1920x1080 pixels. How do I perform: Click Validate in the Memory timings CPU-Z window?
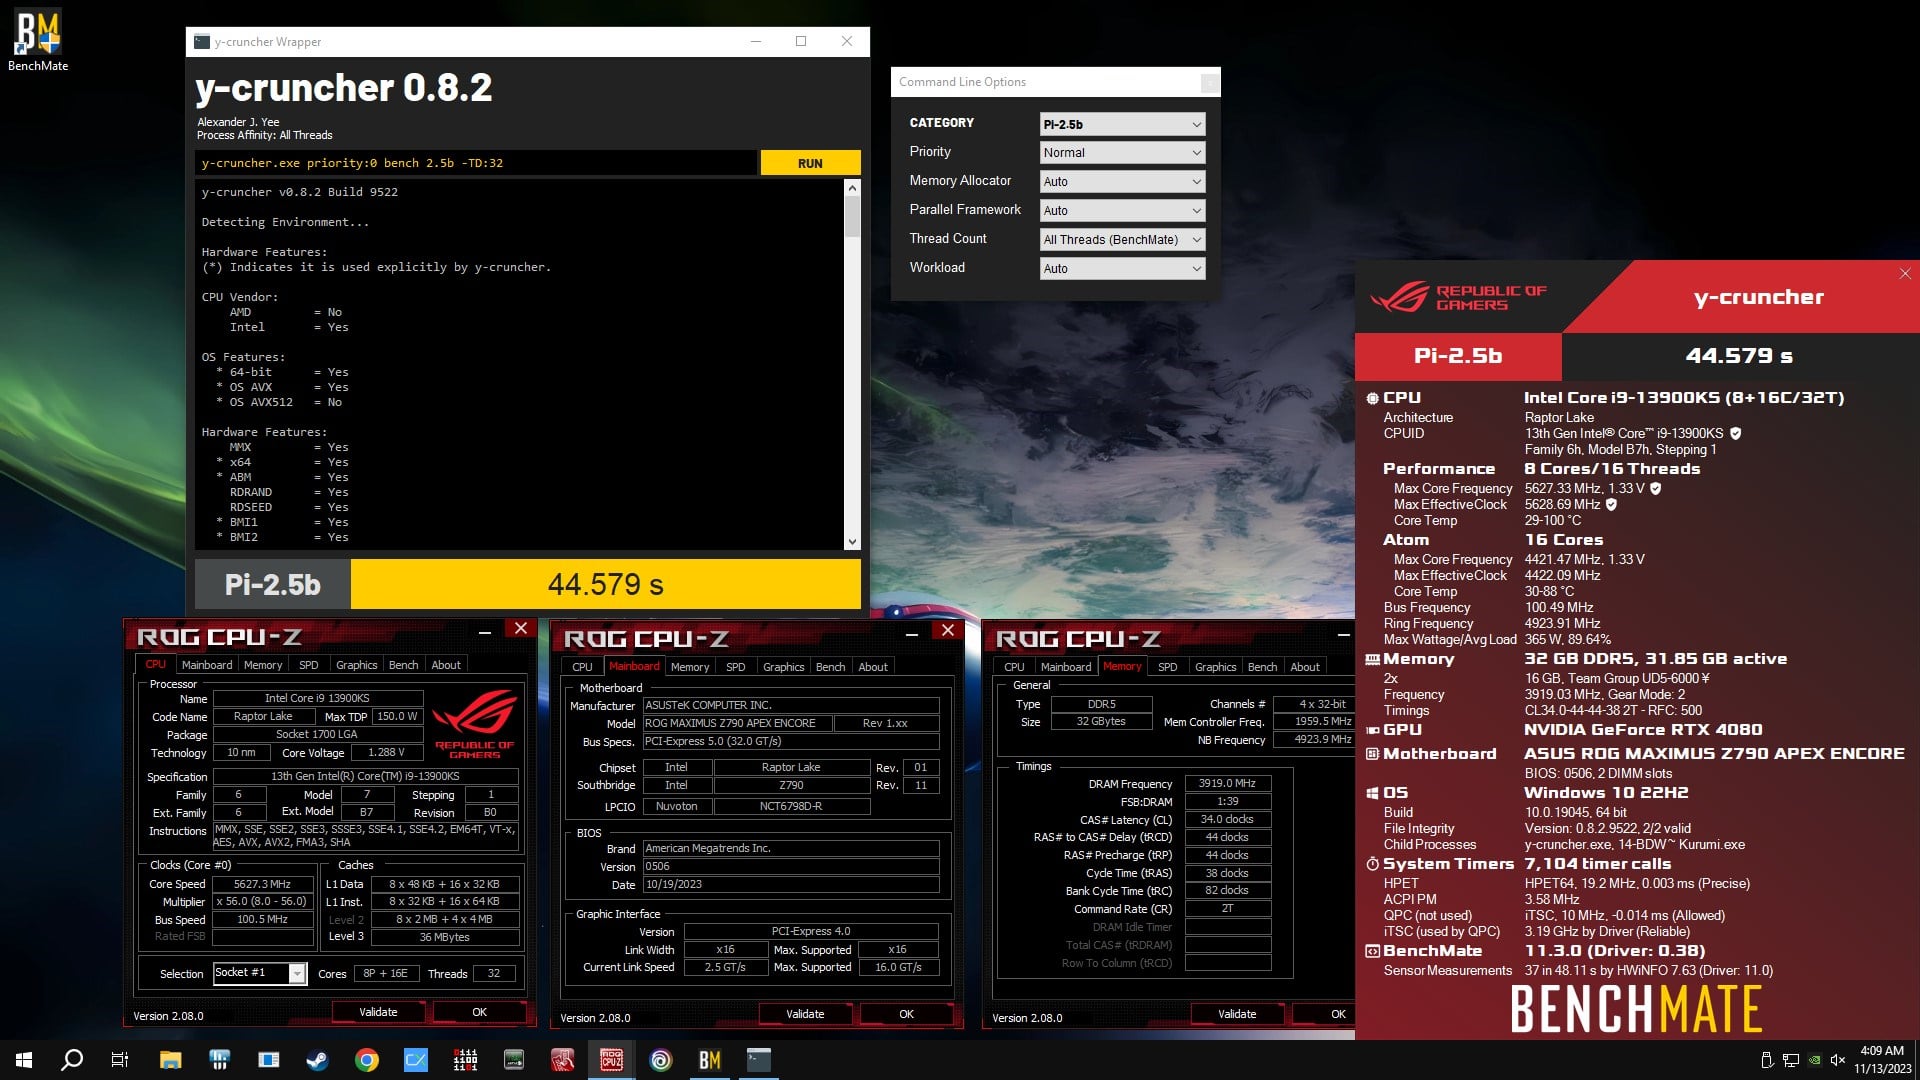click(x=1237, y=1014)
